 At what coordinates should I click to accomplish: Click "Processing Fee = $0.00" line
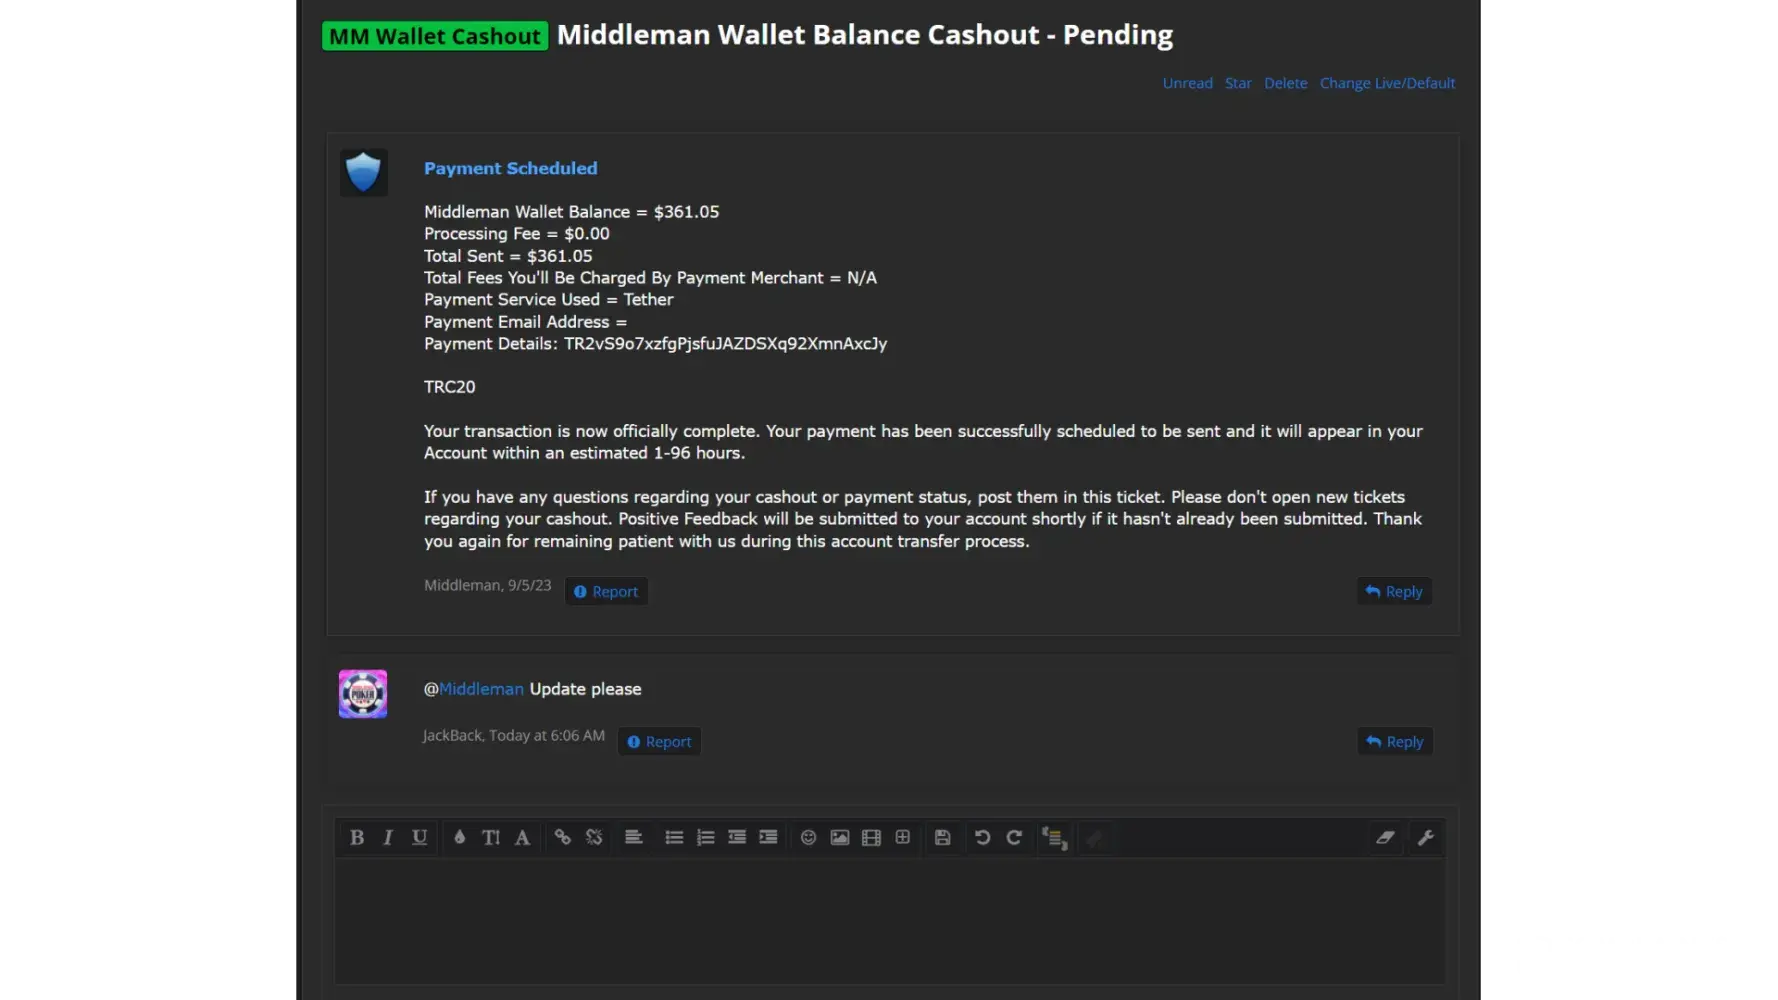[x=517, y=234]
